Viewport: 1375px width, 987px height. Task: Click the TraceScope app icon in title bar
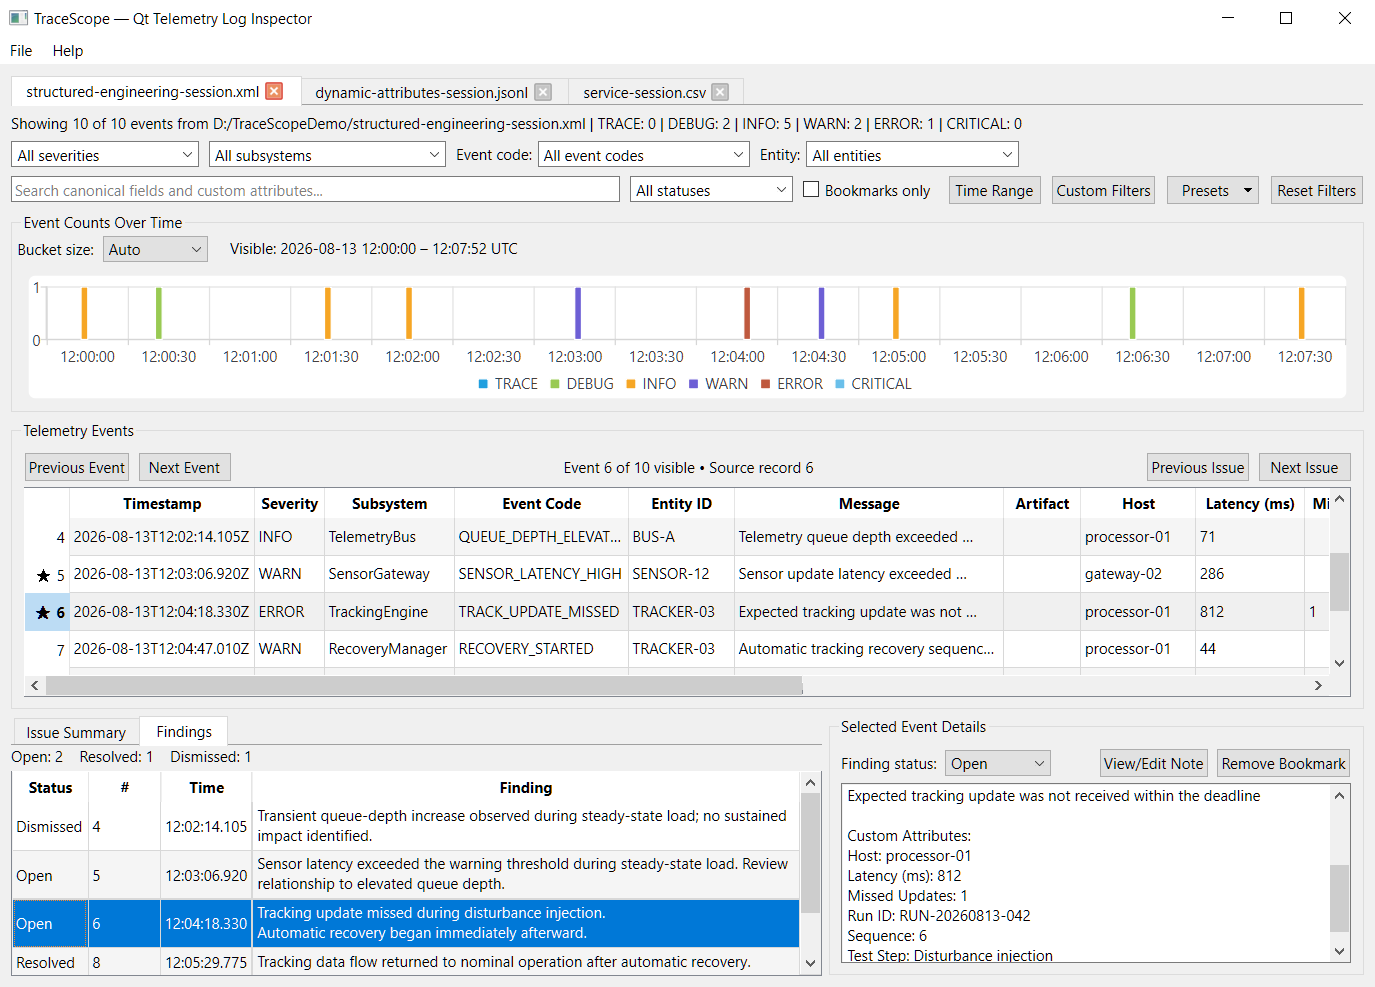(18, 18)
